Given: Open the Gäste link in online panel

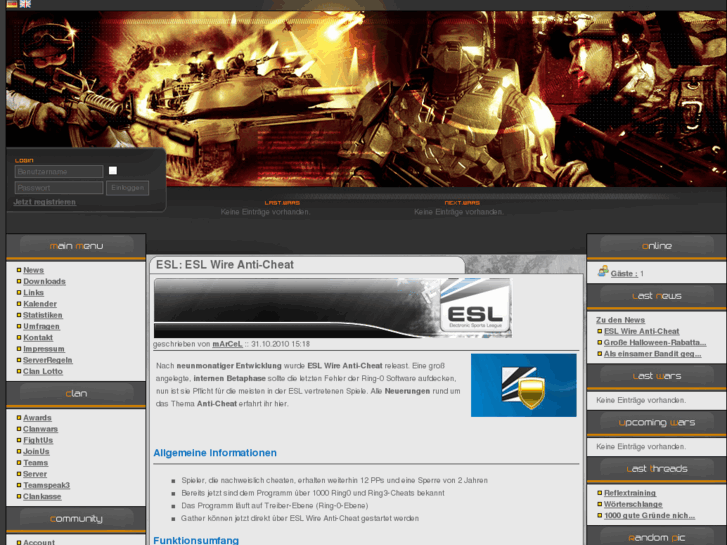Looking at the screenshot, I should 624,274.
